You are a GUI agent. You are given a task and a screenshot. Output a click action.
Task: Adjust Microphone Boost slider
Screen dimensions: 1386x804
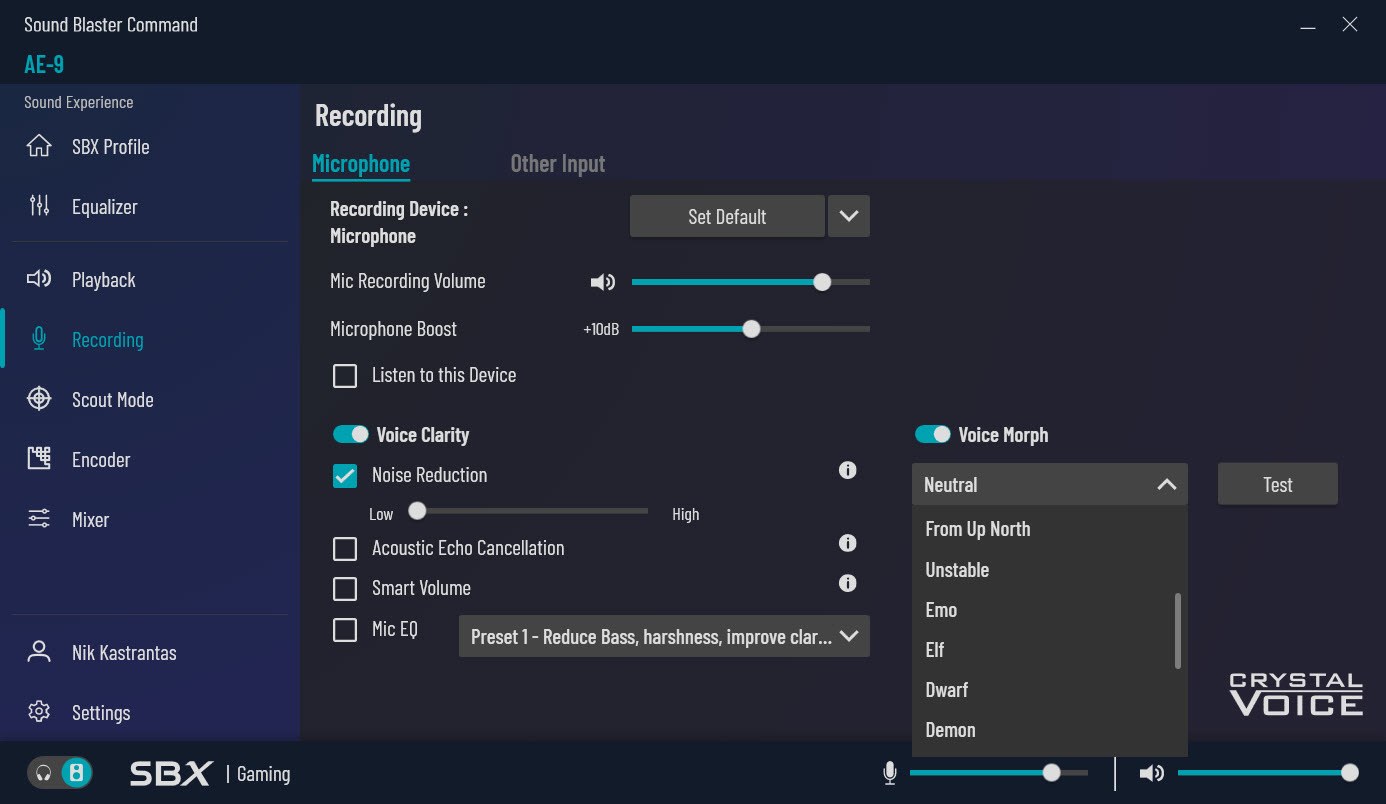click(x=751, y=329)
